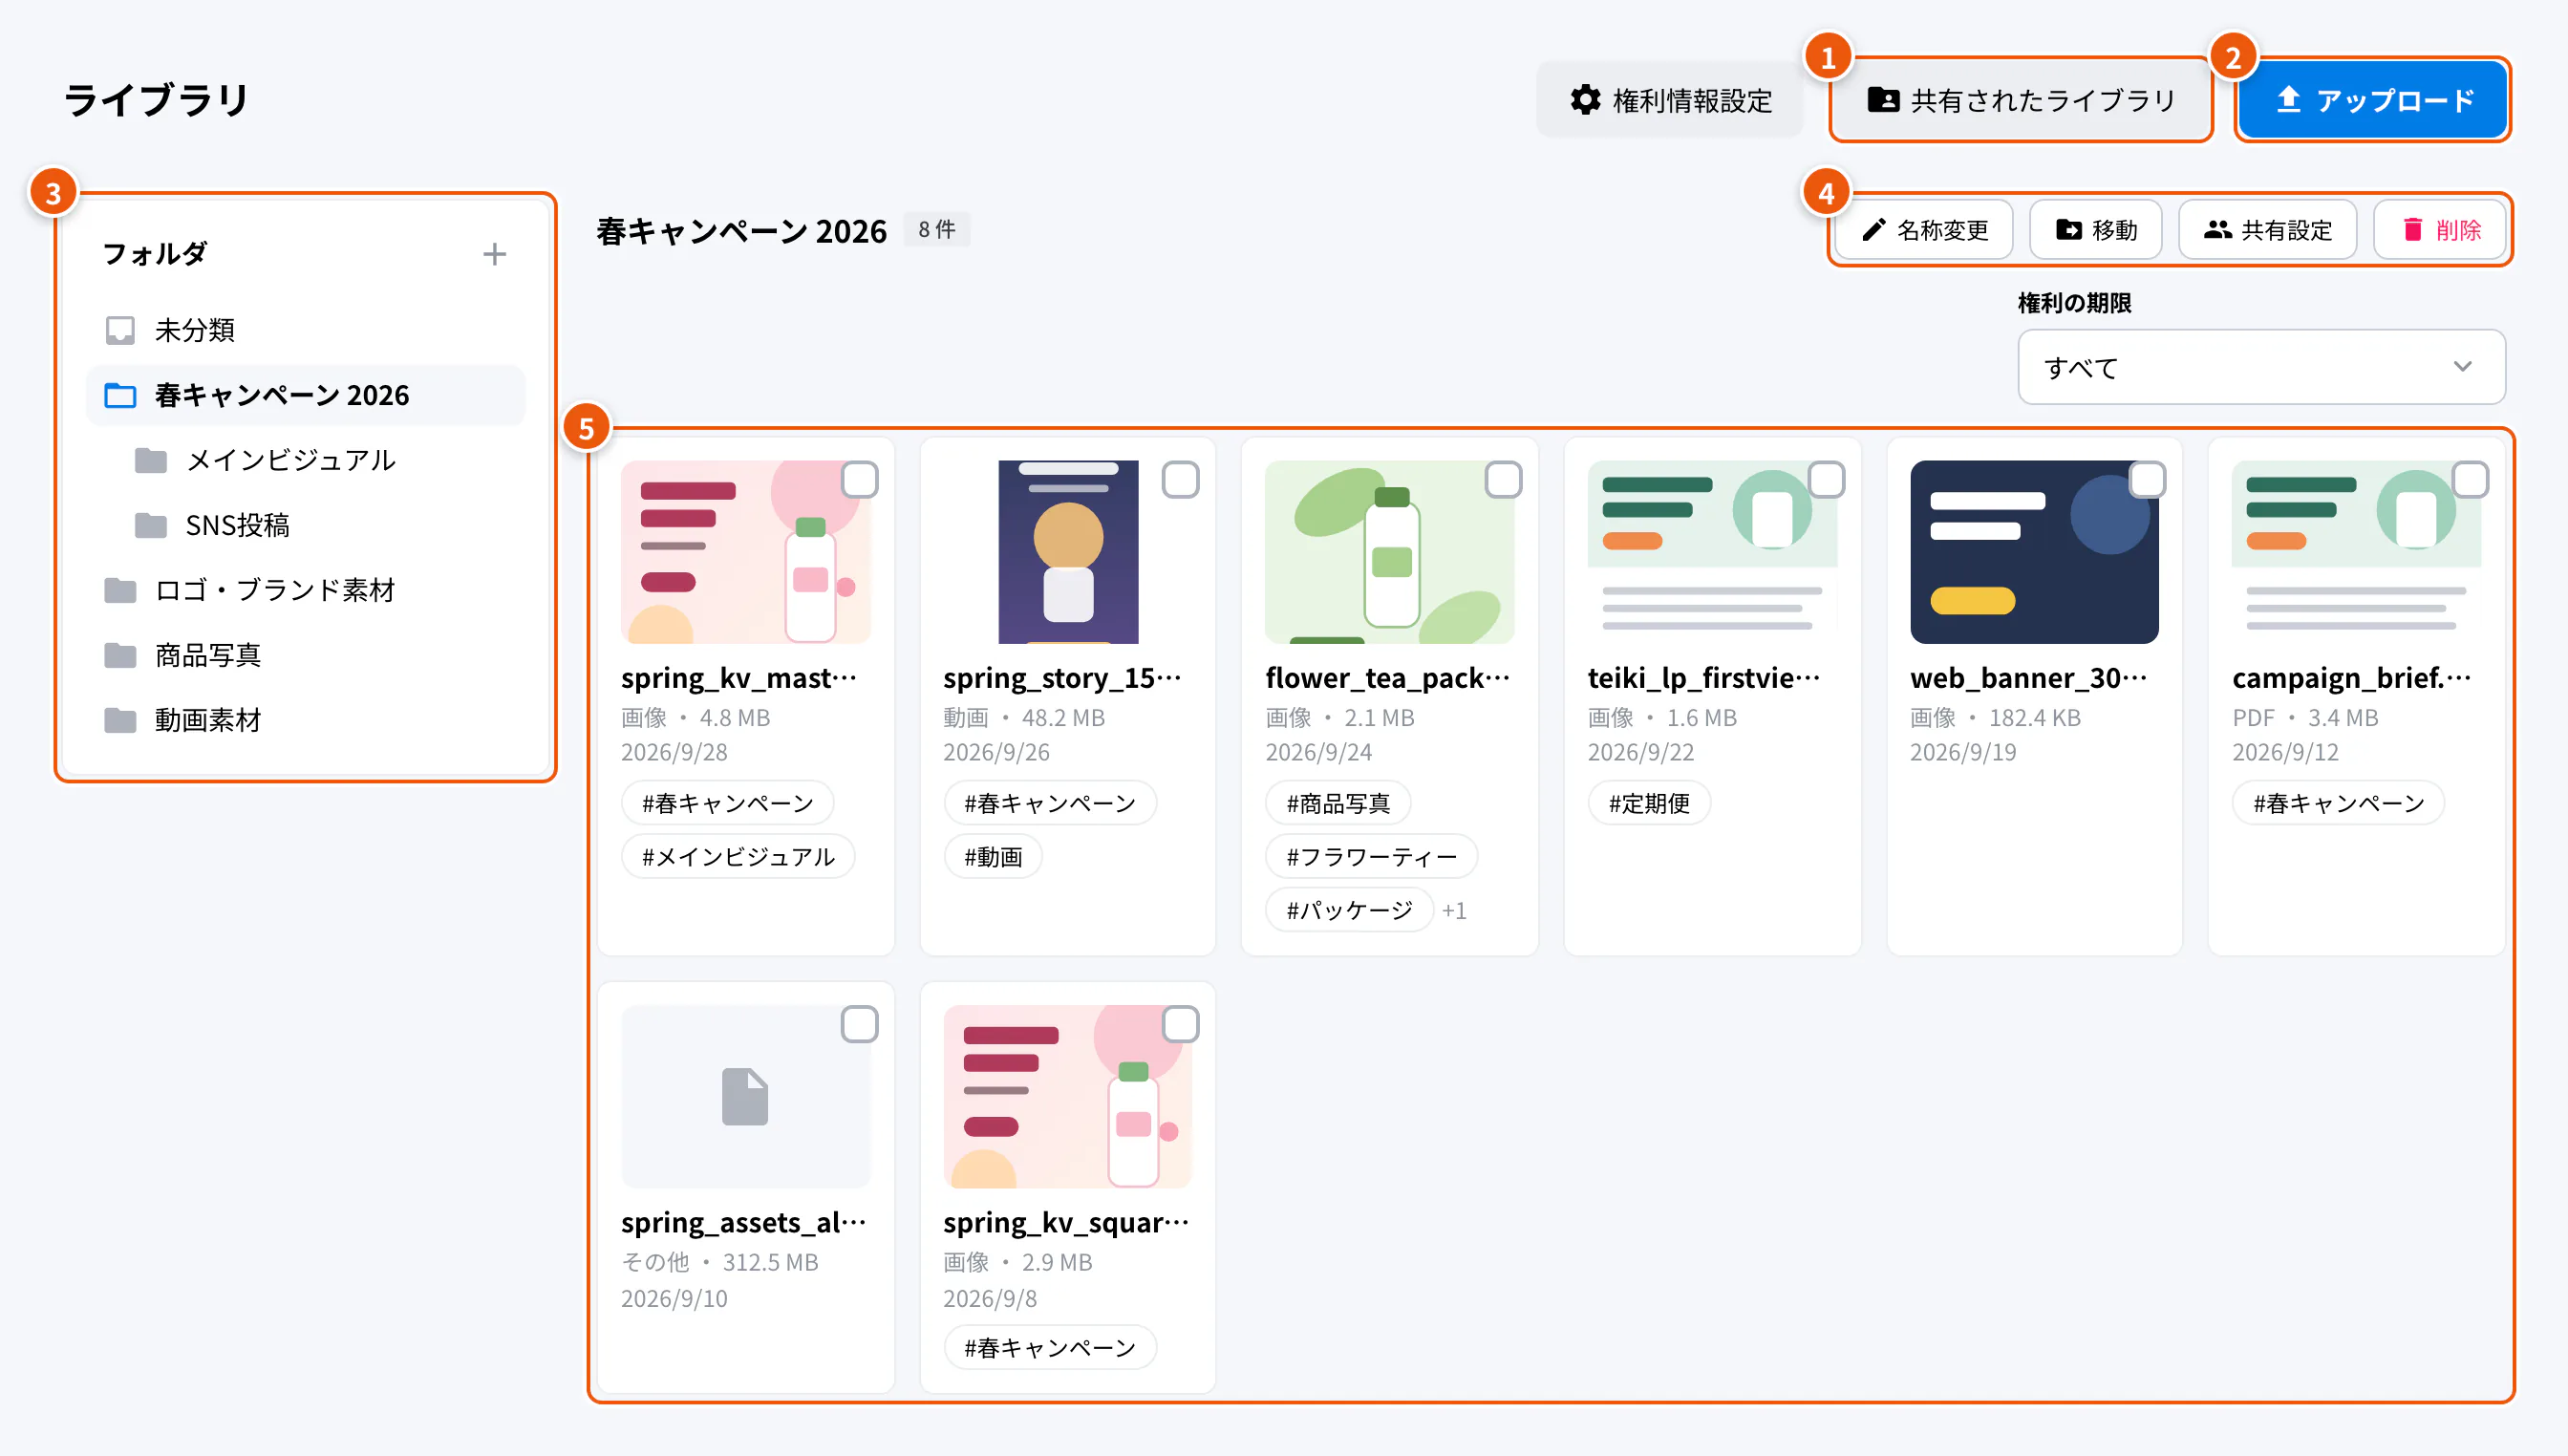Image resolution: width=2568 pixels, height=1456 pixels.
Task: Open the web_banner_30 dark thumbnail
Action: point(2034,552)
